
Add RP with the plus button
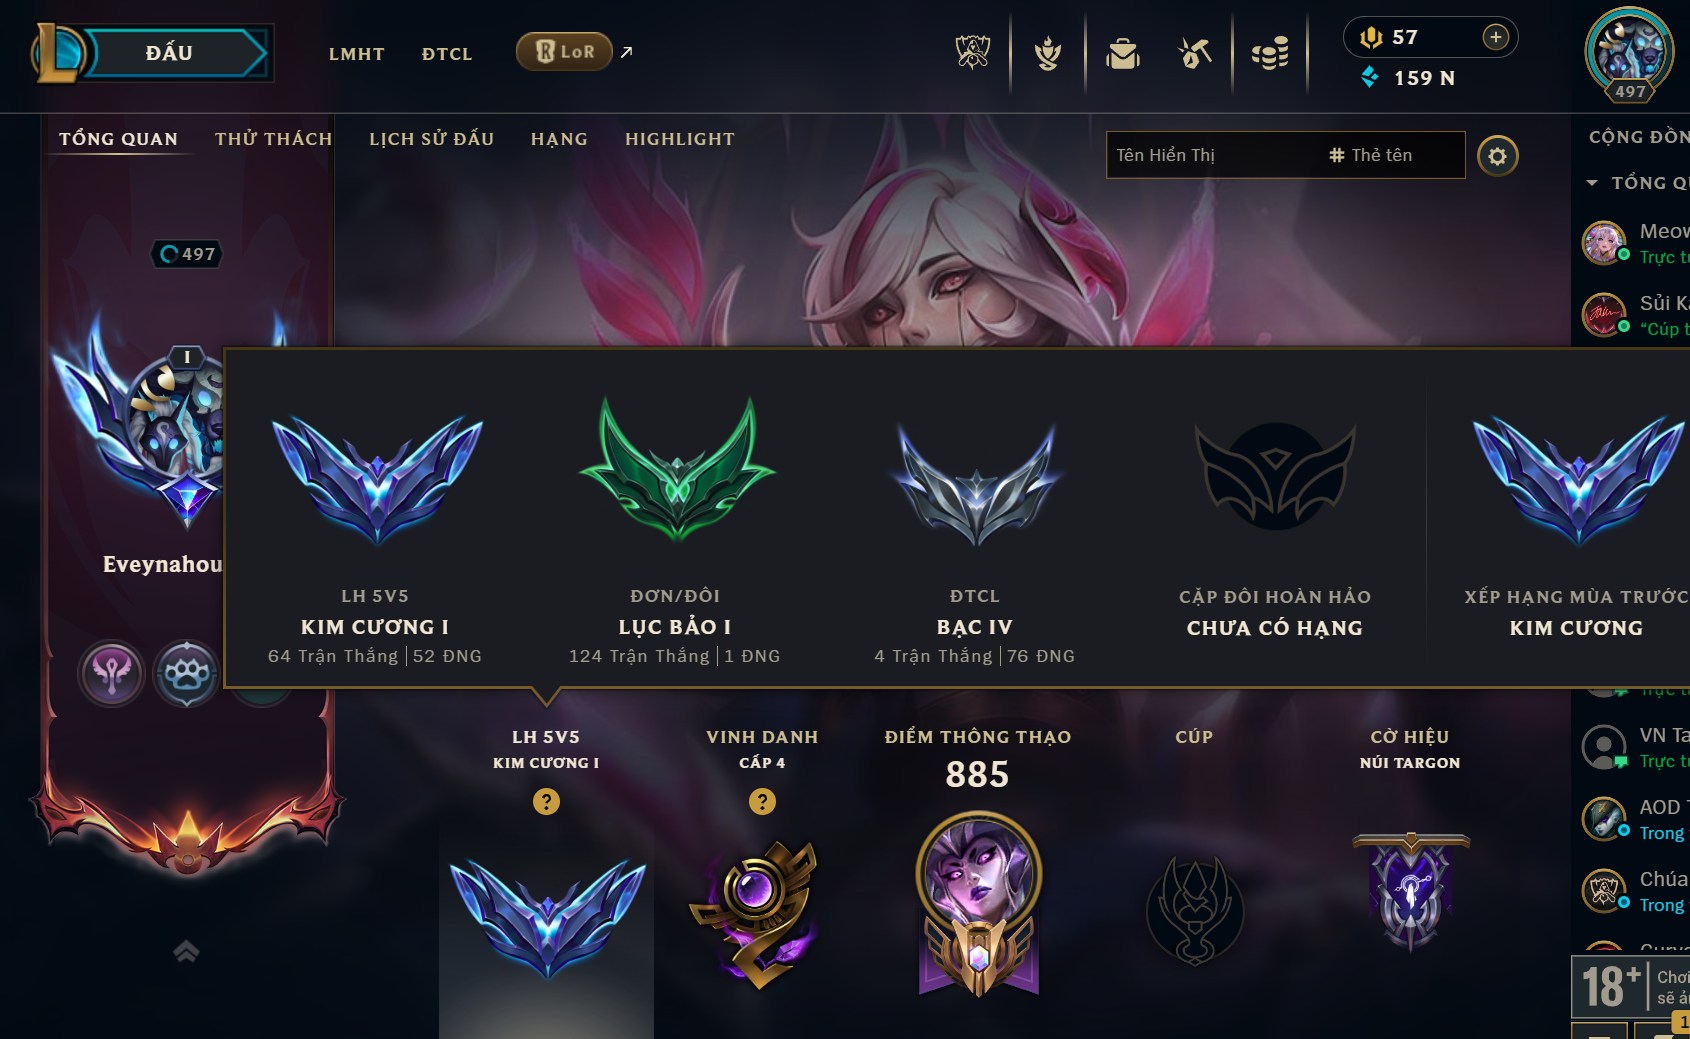[1495, 37]
